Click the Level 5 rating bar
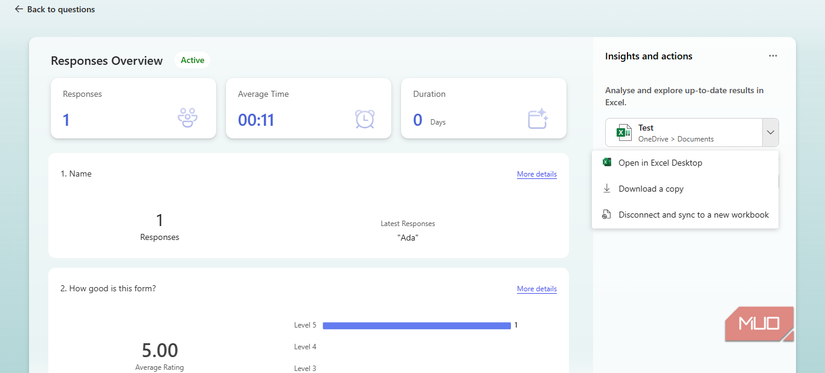The image size is (825, 373). click(x=417, y=326)
